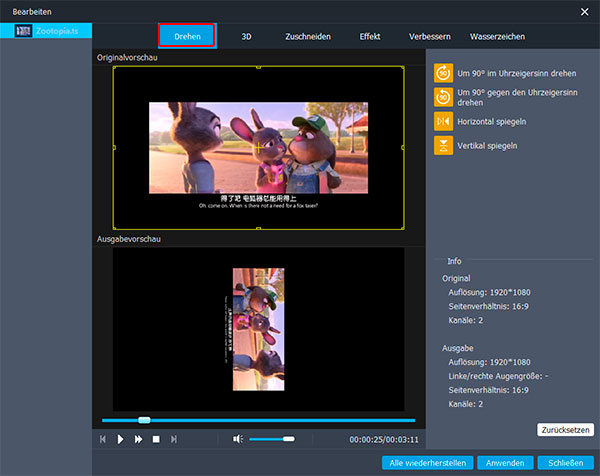This screenshot has height=476, width=600.
Task: Close the Bearbeiten window
Action: pos(584,12)
